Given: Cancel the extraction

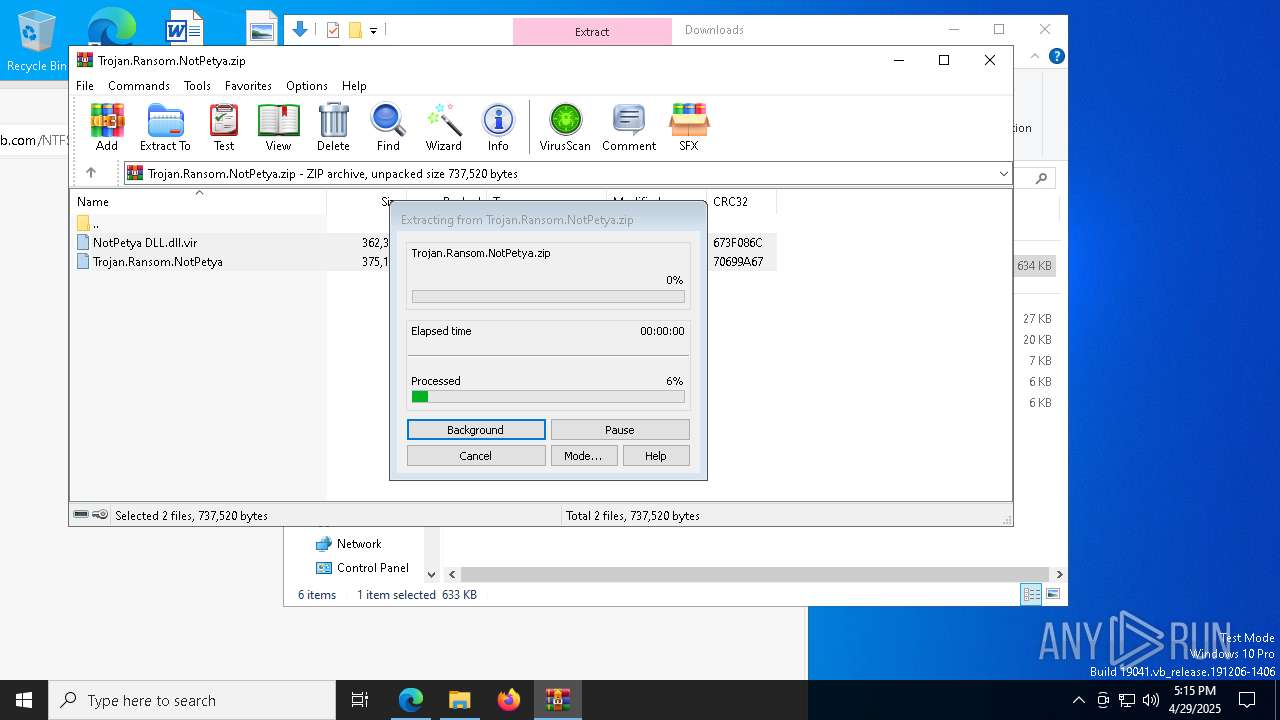Looking at the screenshot, I should 476,456.
